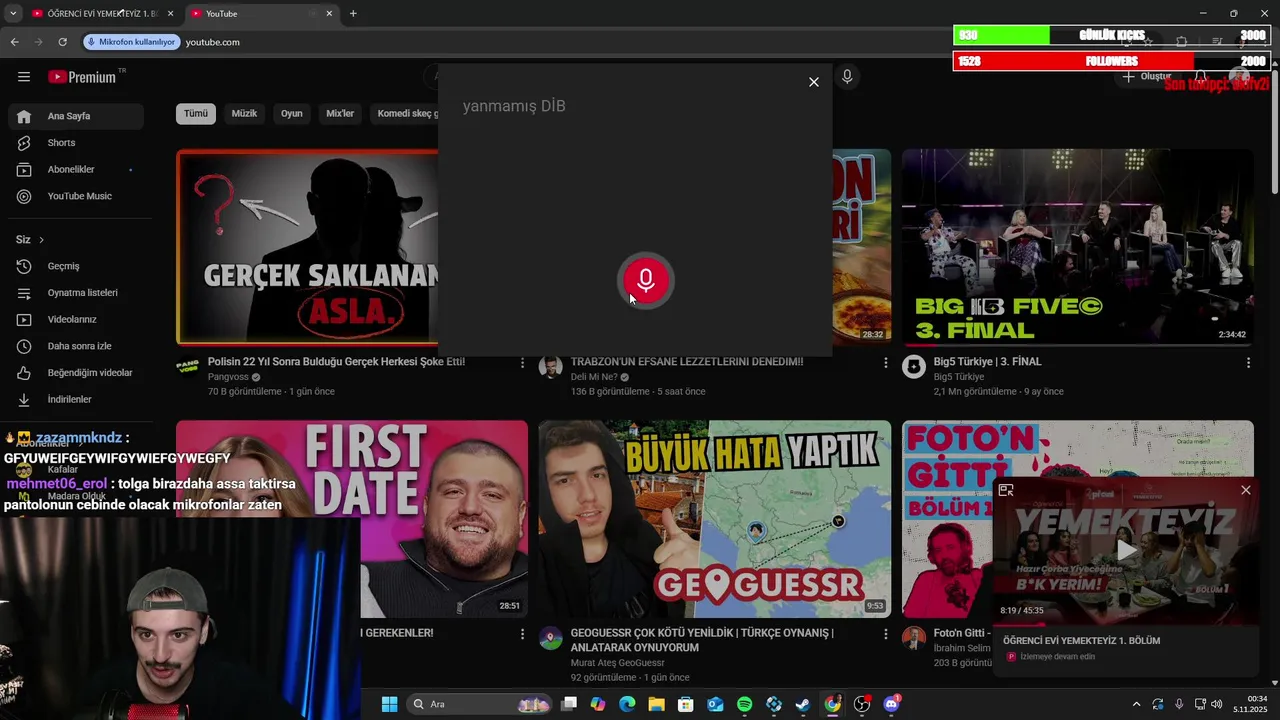Click the page vertical scrollbar
Image resolution: width=1280 pixels, height=720 pixels.
(x=1274, y=130)
